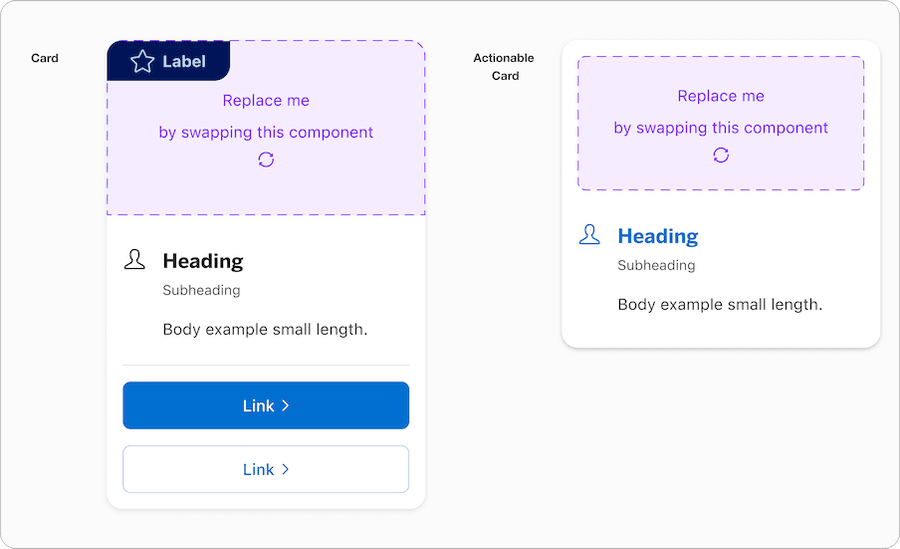
Task: Select the 'Card' component label
Action: [45, 58]
